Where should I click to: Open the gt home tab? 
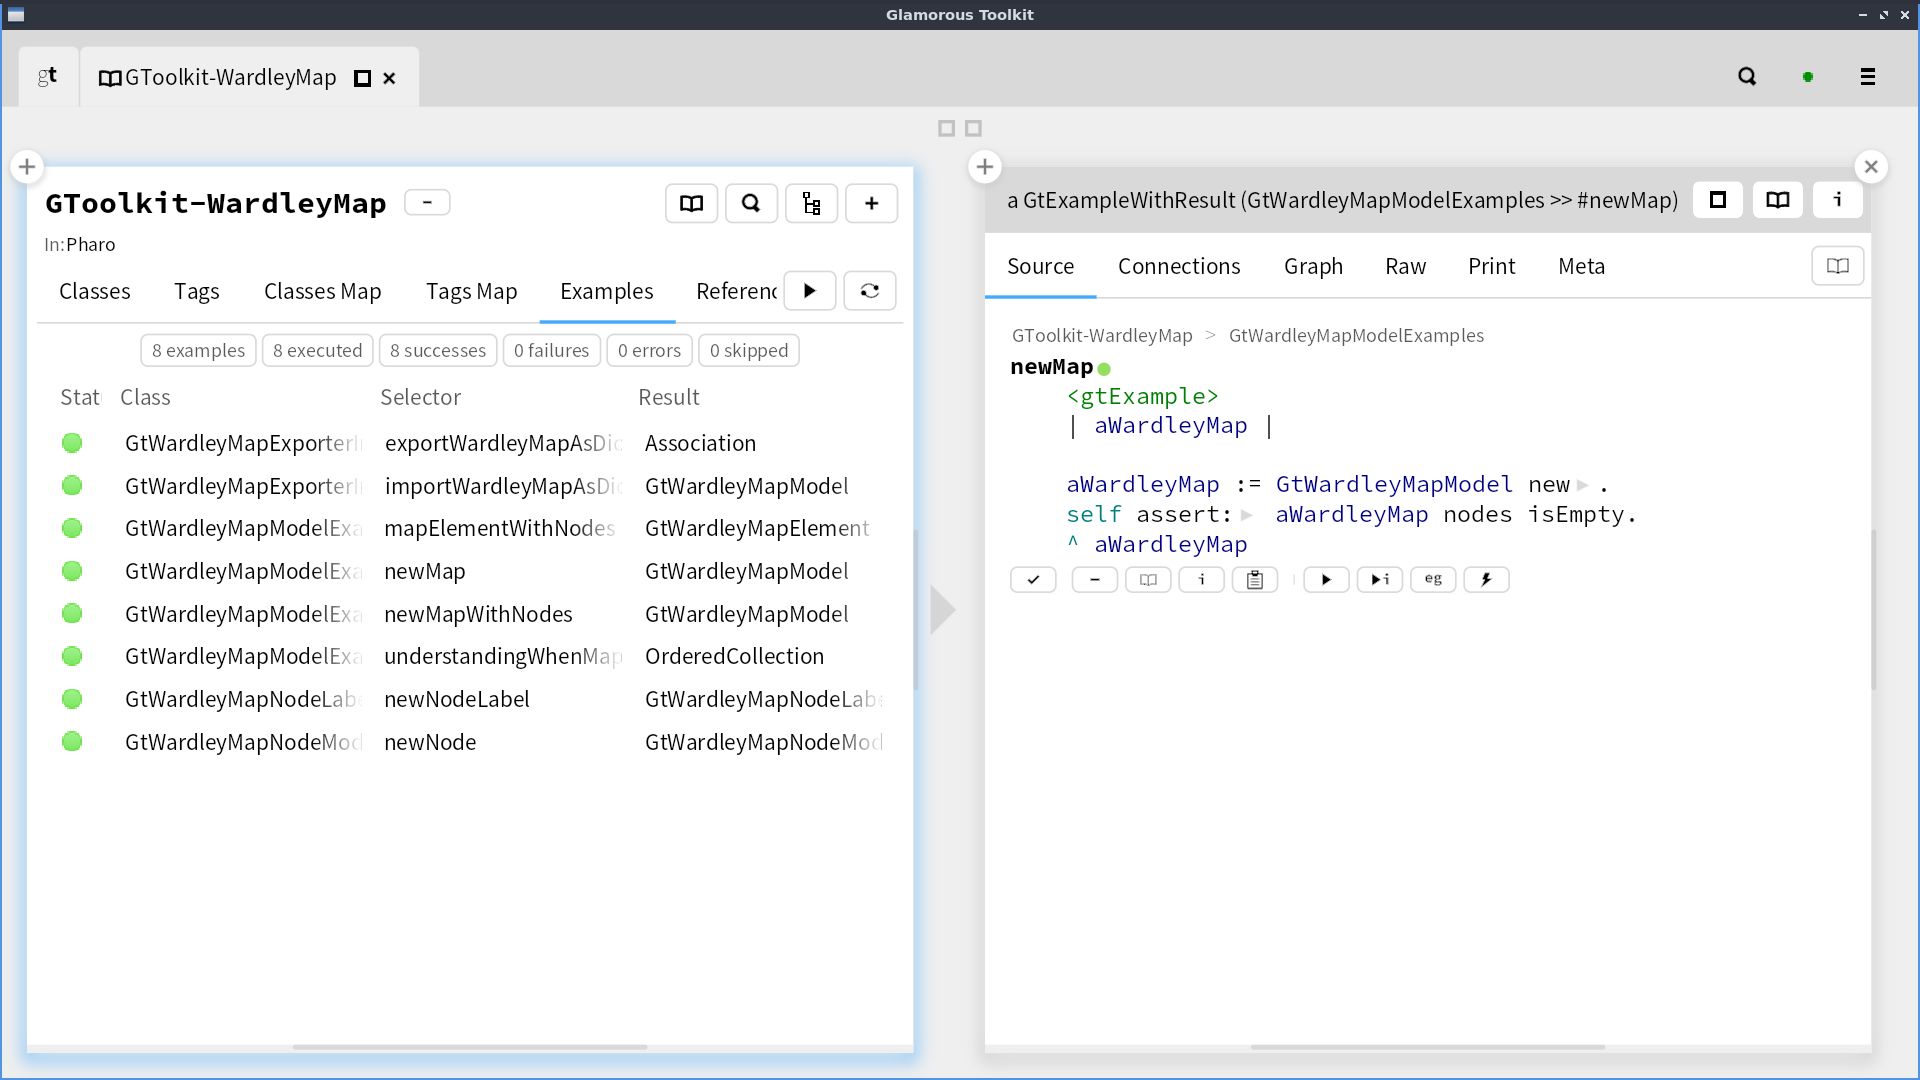48,77
